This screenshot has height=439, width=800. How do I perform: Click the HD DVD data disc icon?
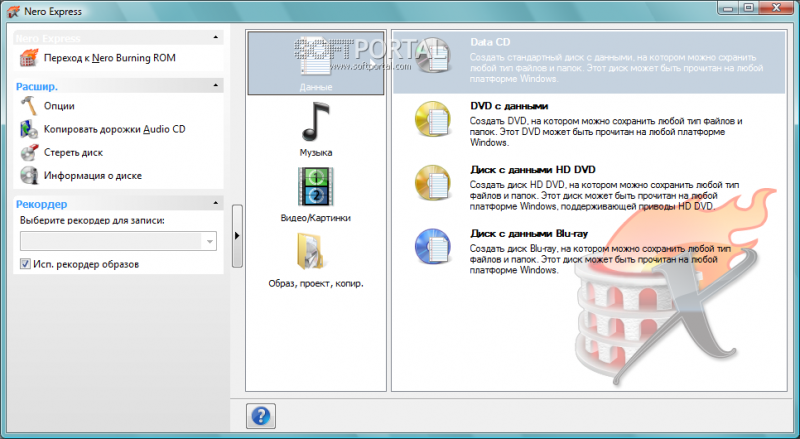433,183
